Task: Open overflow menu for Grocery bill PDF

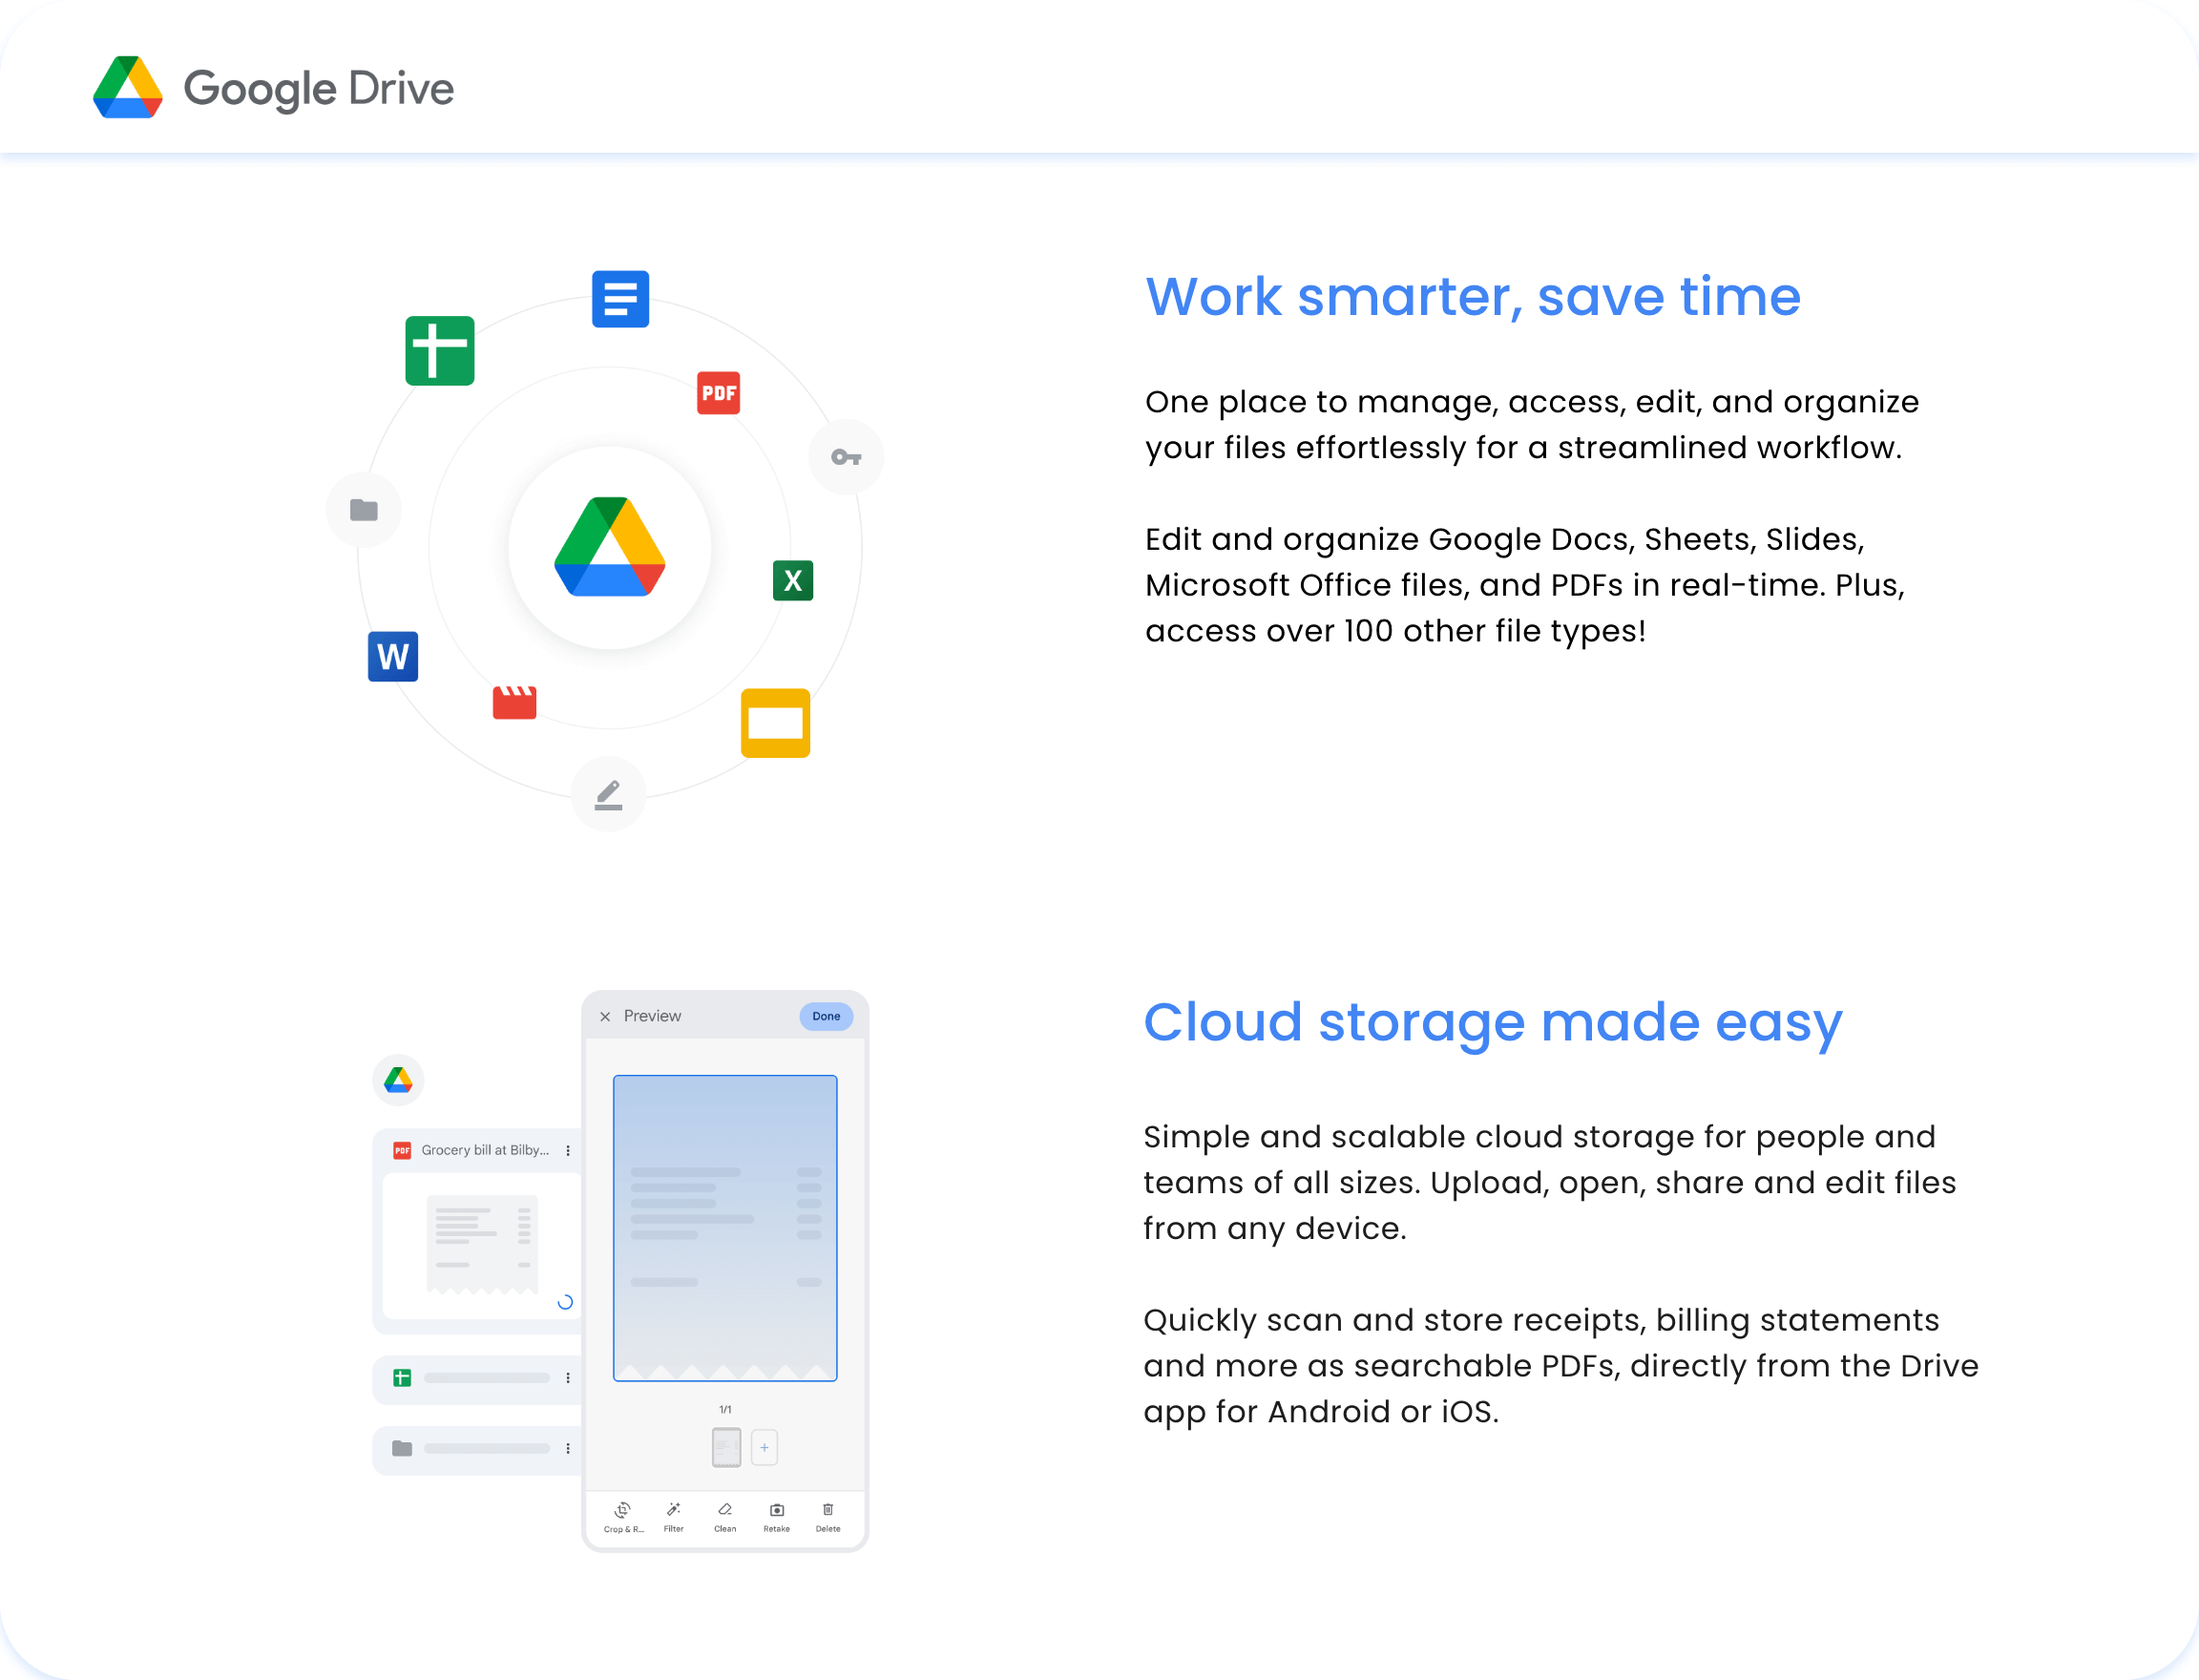Action: [569, 1150]
